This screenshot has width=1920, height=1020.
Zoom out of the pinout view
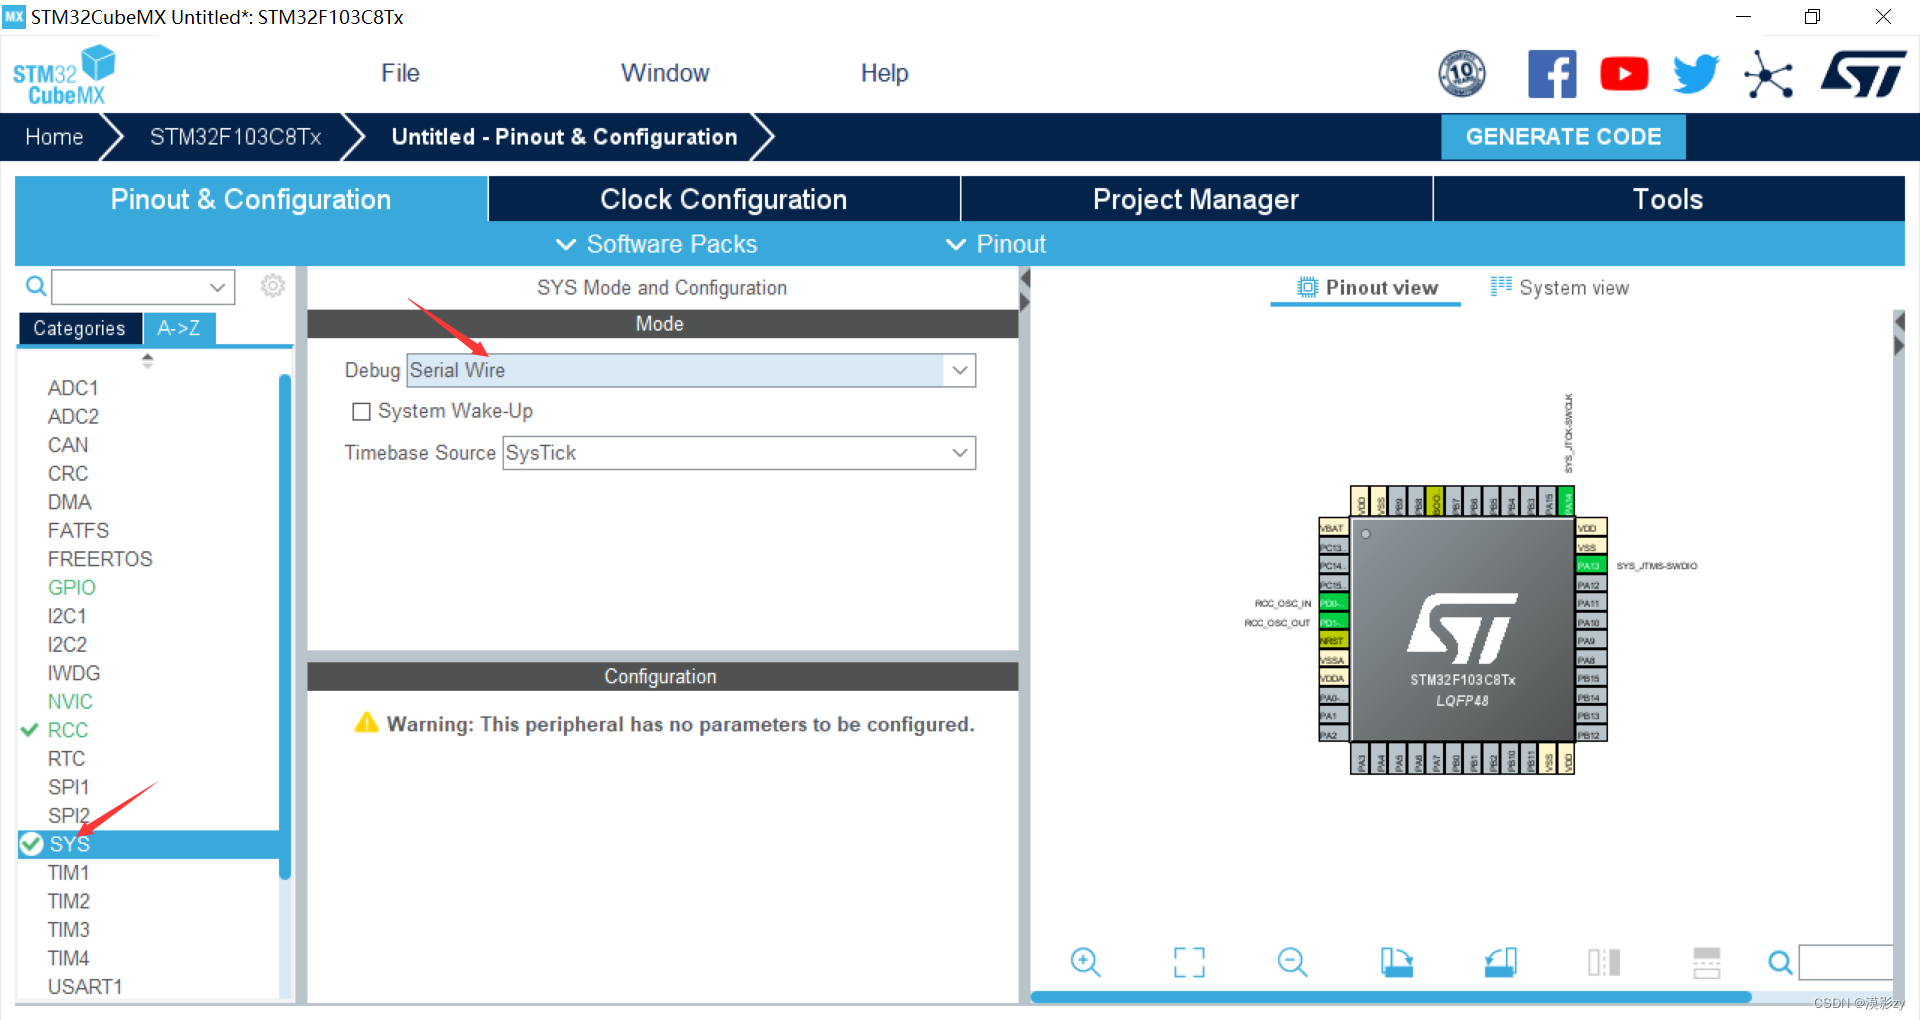coord(1292,962)
